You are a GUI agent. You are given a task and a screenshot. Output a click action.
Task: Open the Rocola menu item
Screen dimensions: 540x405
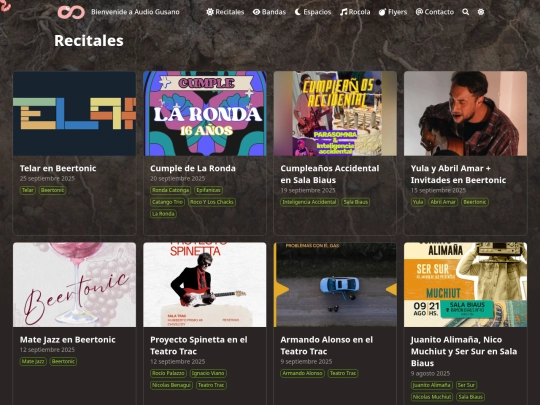(355, 12)
